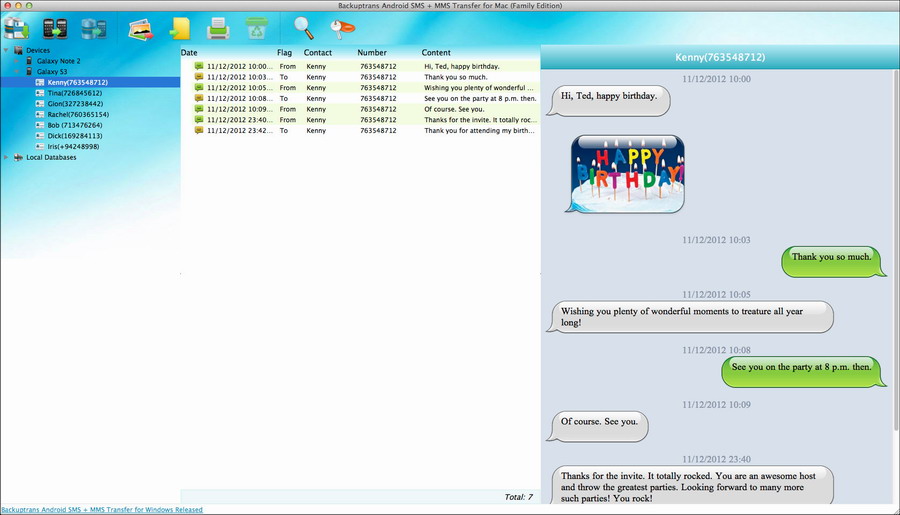The width and height of the screenshot is (900, 515).
Task: Click message bubble icon of 10:08 row
Action: click(199, 98)
